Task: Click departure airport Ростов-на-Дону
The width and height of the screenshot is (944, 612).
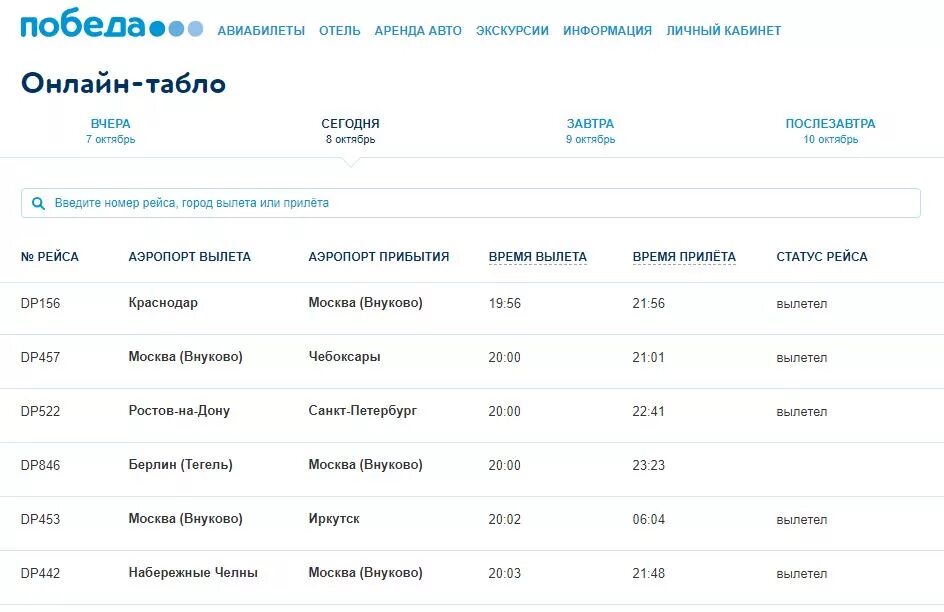Action: (179, 411)
